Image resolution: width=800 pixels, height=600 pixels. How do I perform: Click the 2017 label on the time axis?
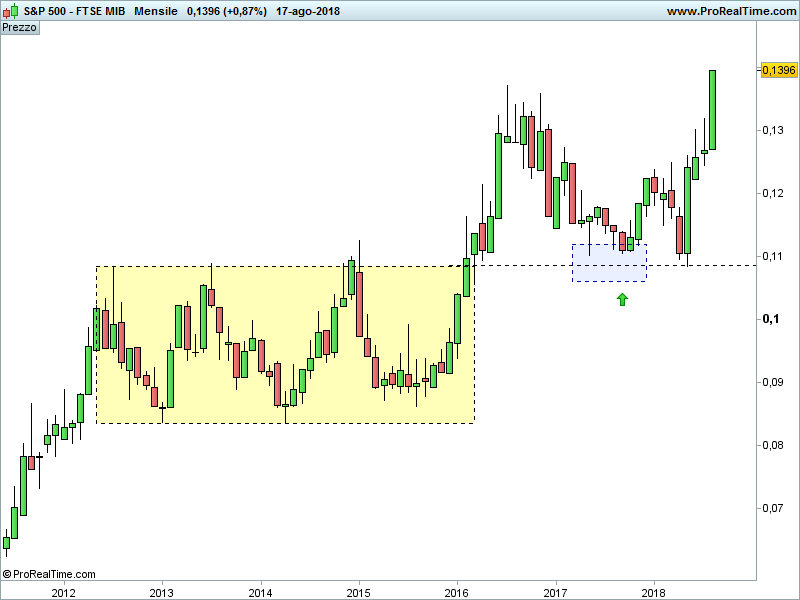[556, 593]
